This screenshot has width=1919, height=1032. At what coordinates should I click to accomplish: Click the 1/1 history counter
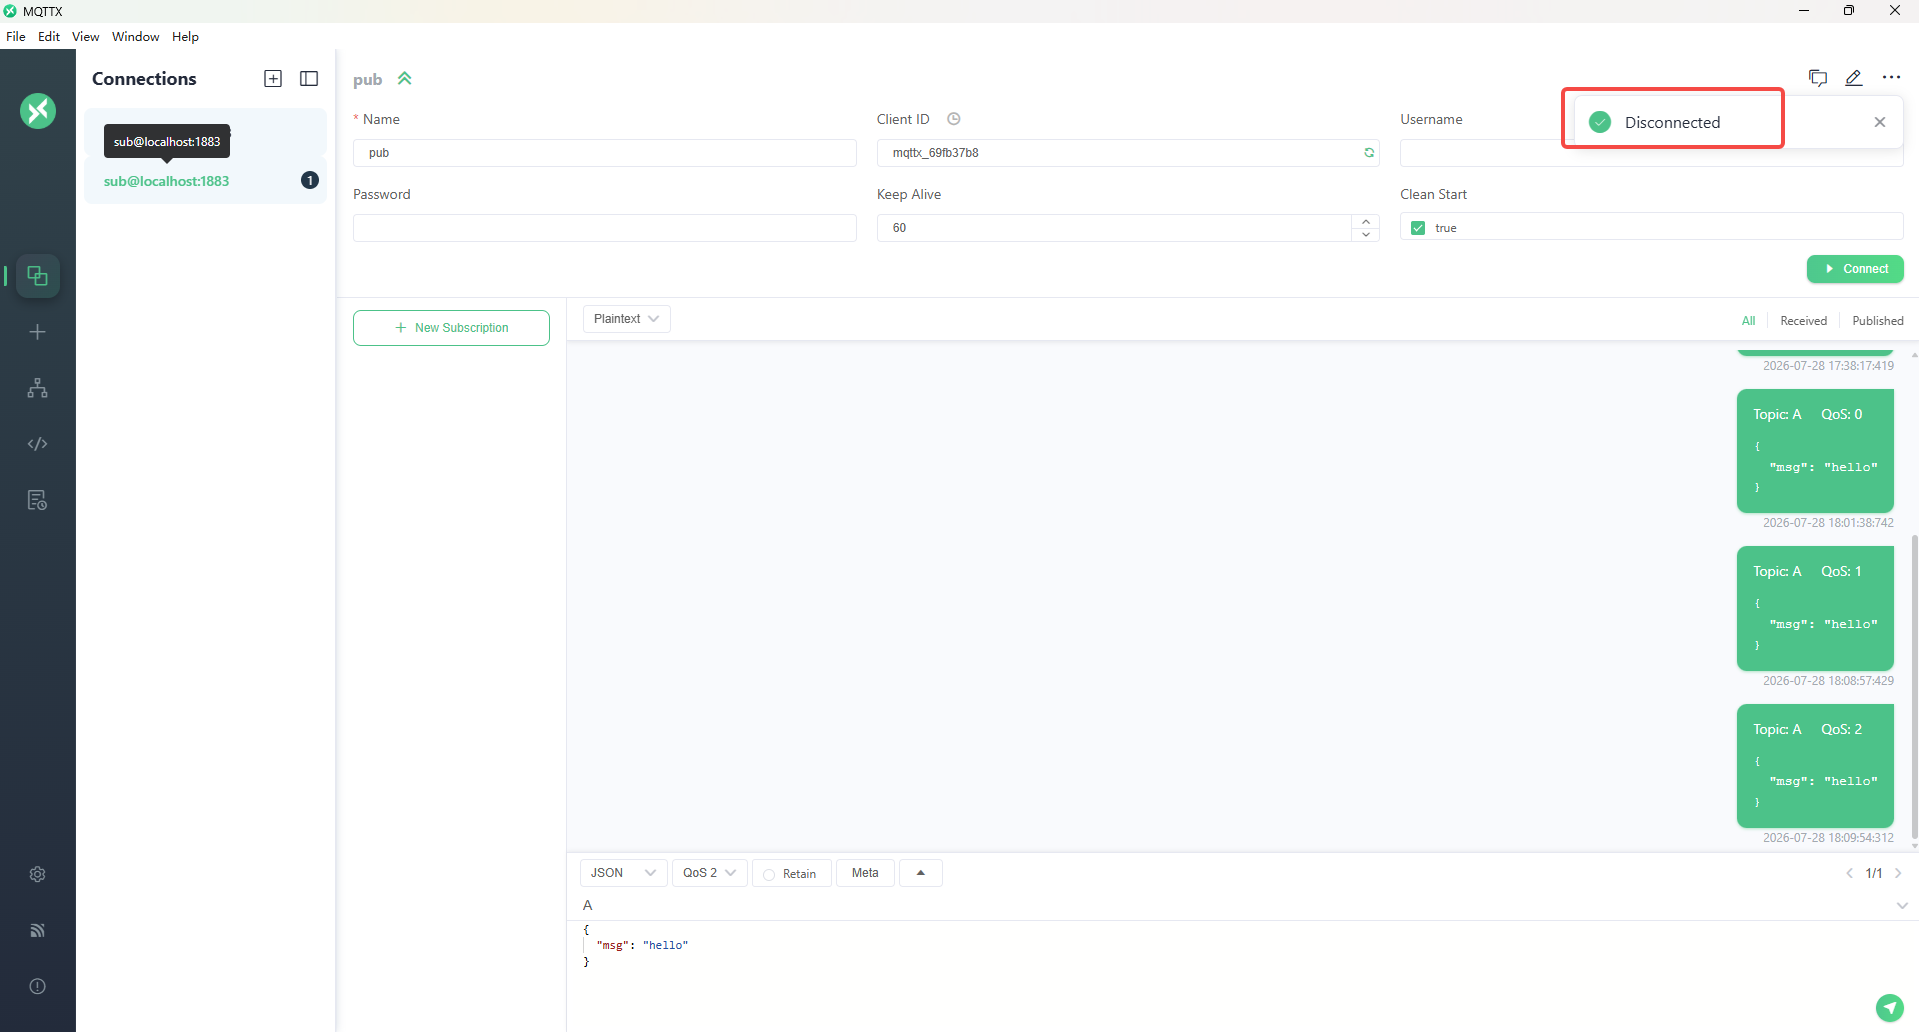(1874, 873)
